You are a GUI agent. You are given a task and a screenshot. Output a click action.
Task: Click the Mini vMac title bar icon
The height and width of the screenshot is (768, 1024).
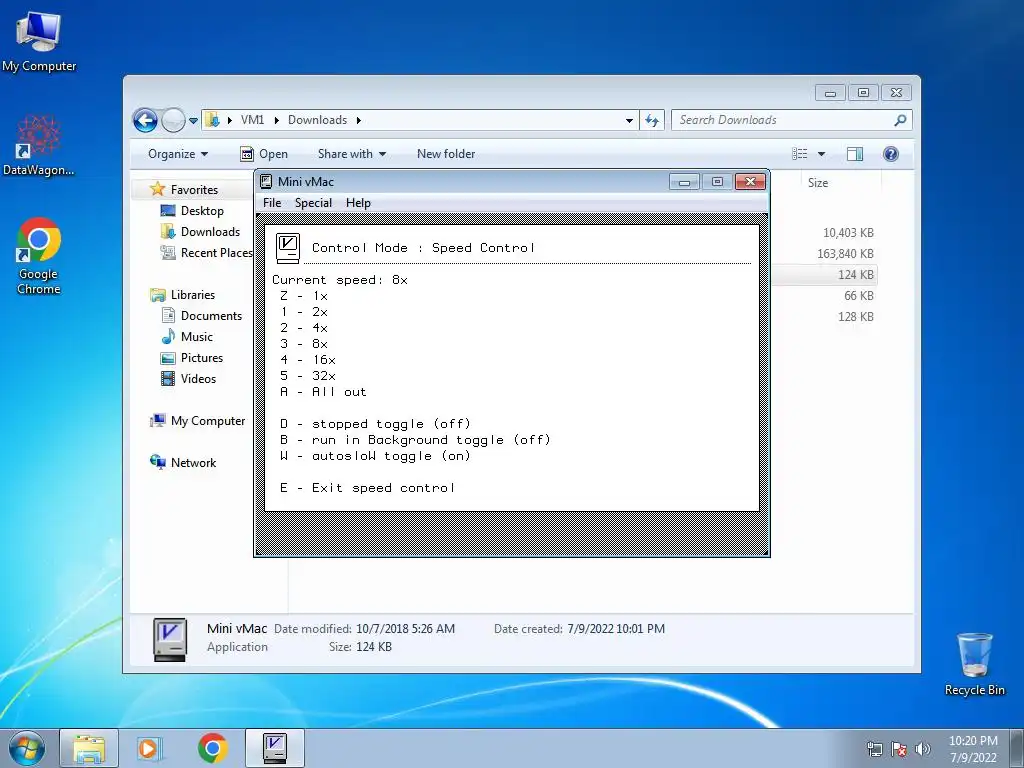(x=266, y=182)
